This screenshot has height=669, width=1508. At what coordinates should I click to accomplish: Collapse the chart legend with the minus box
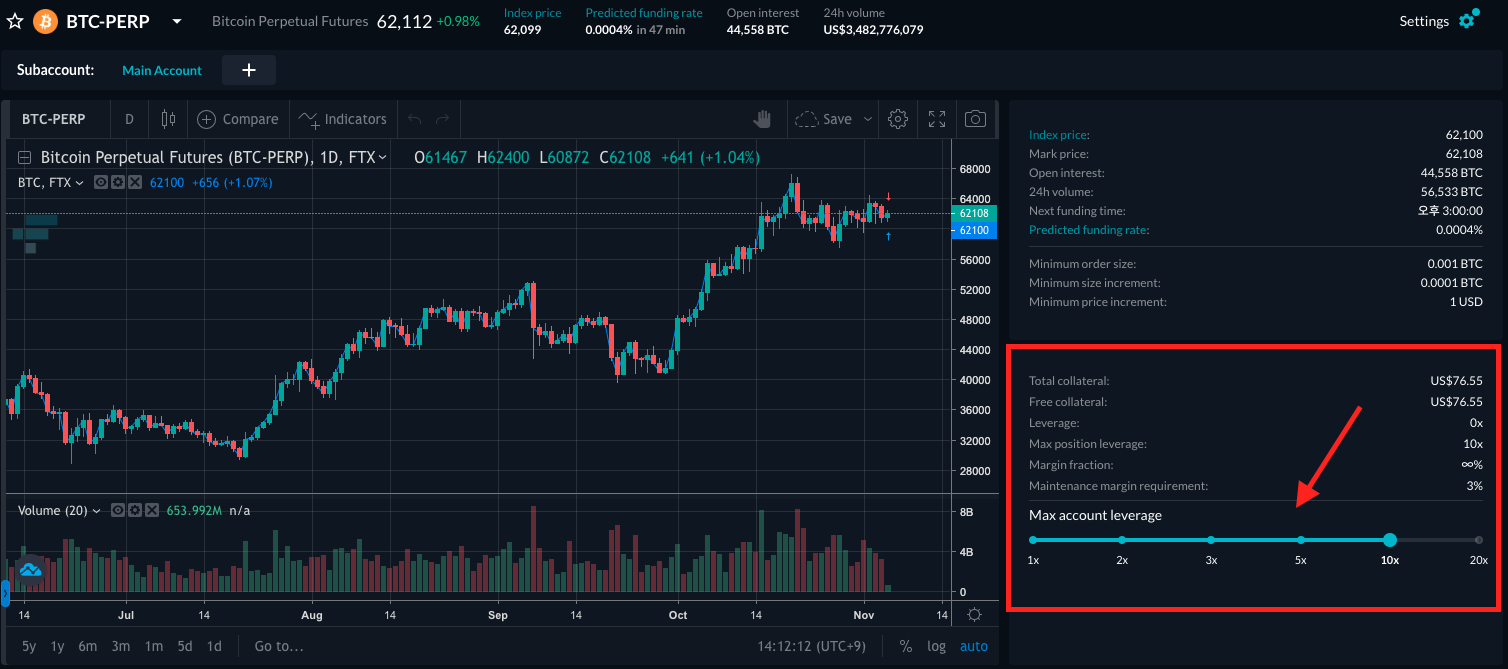coord(25,158)
